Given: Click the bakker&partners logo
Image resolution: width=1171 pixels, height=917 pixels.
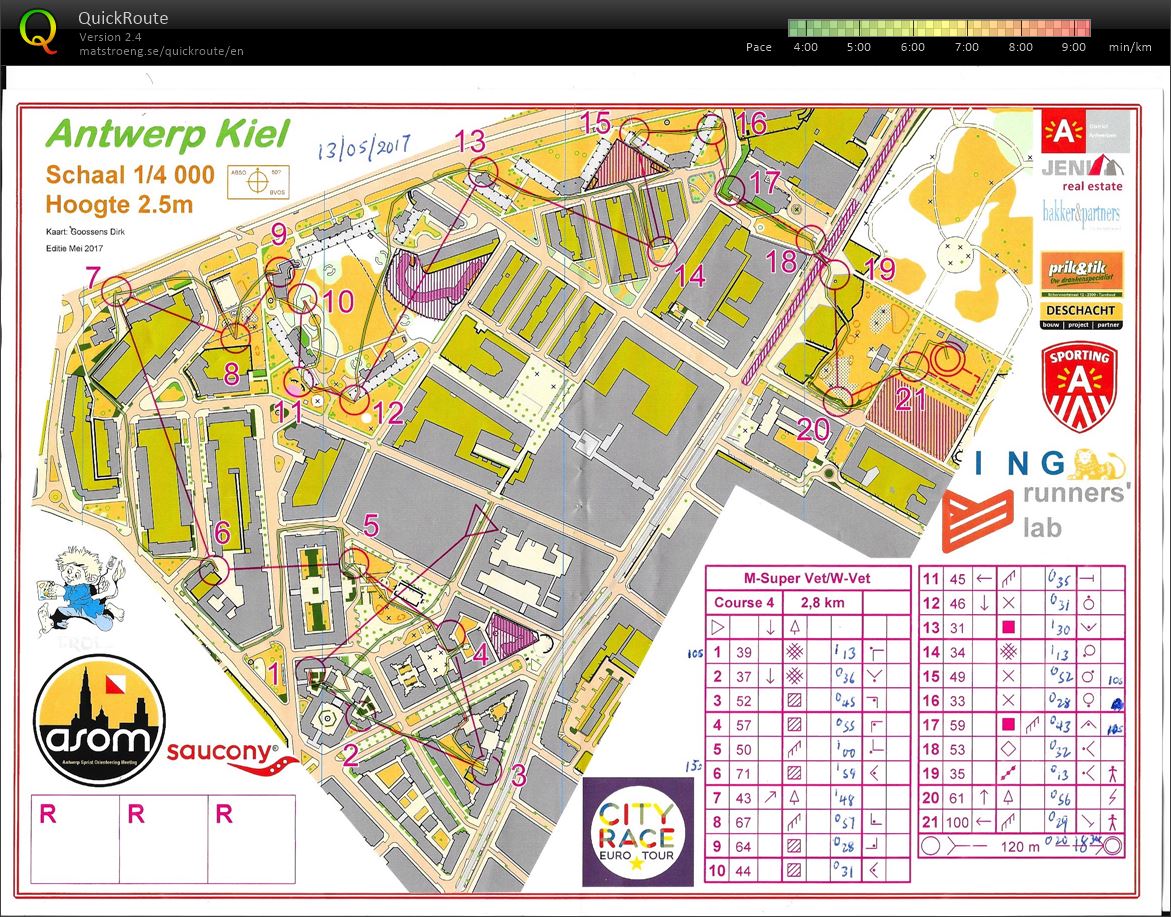Looking at the screenshot, I should 1081,214.
